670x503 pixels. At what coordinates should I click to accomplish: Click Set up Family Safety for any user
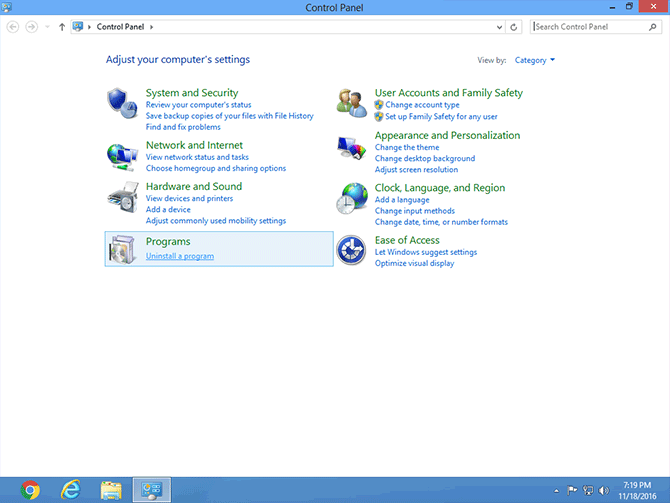pos(441,116)
